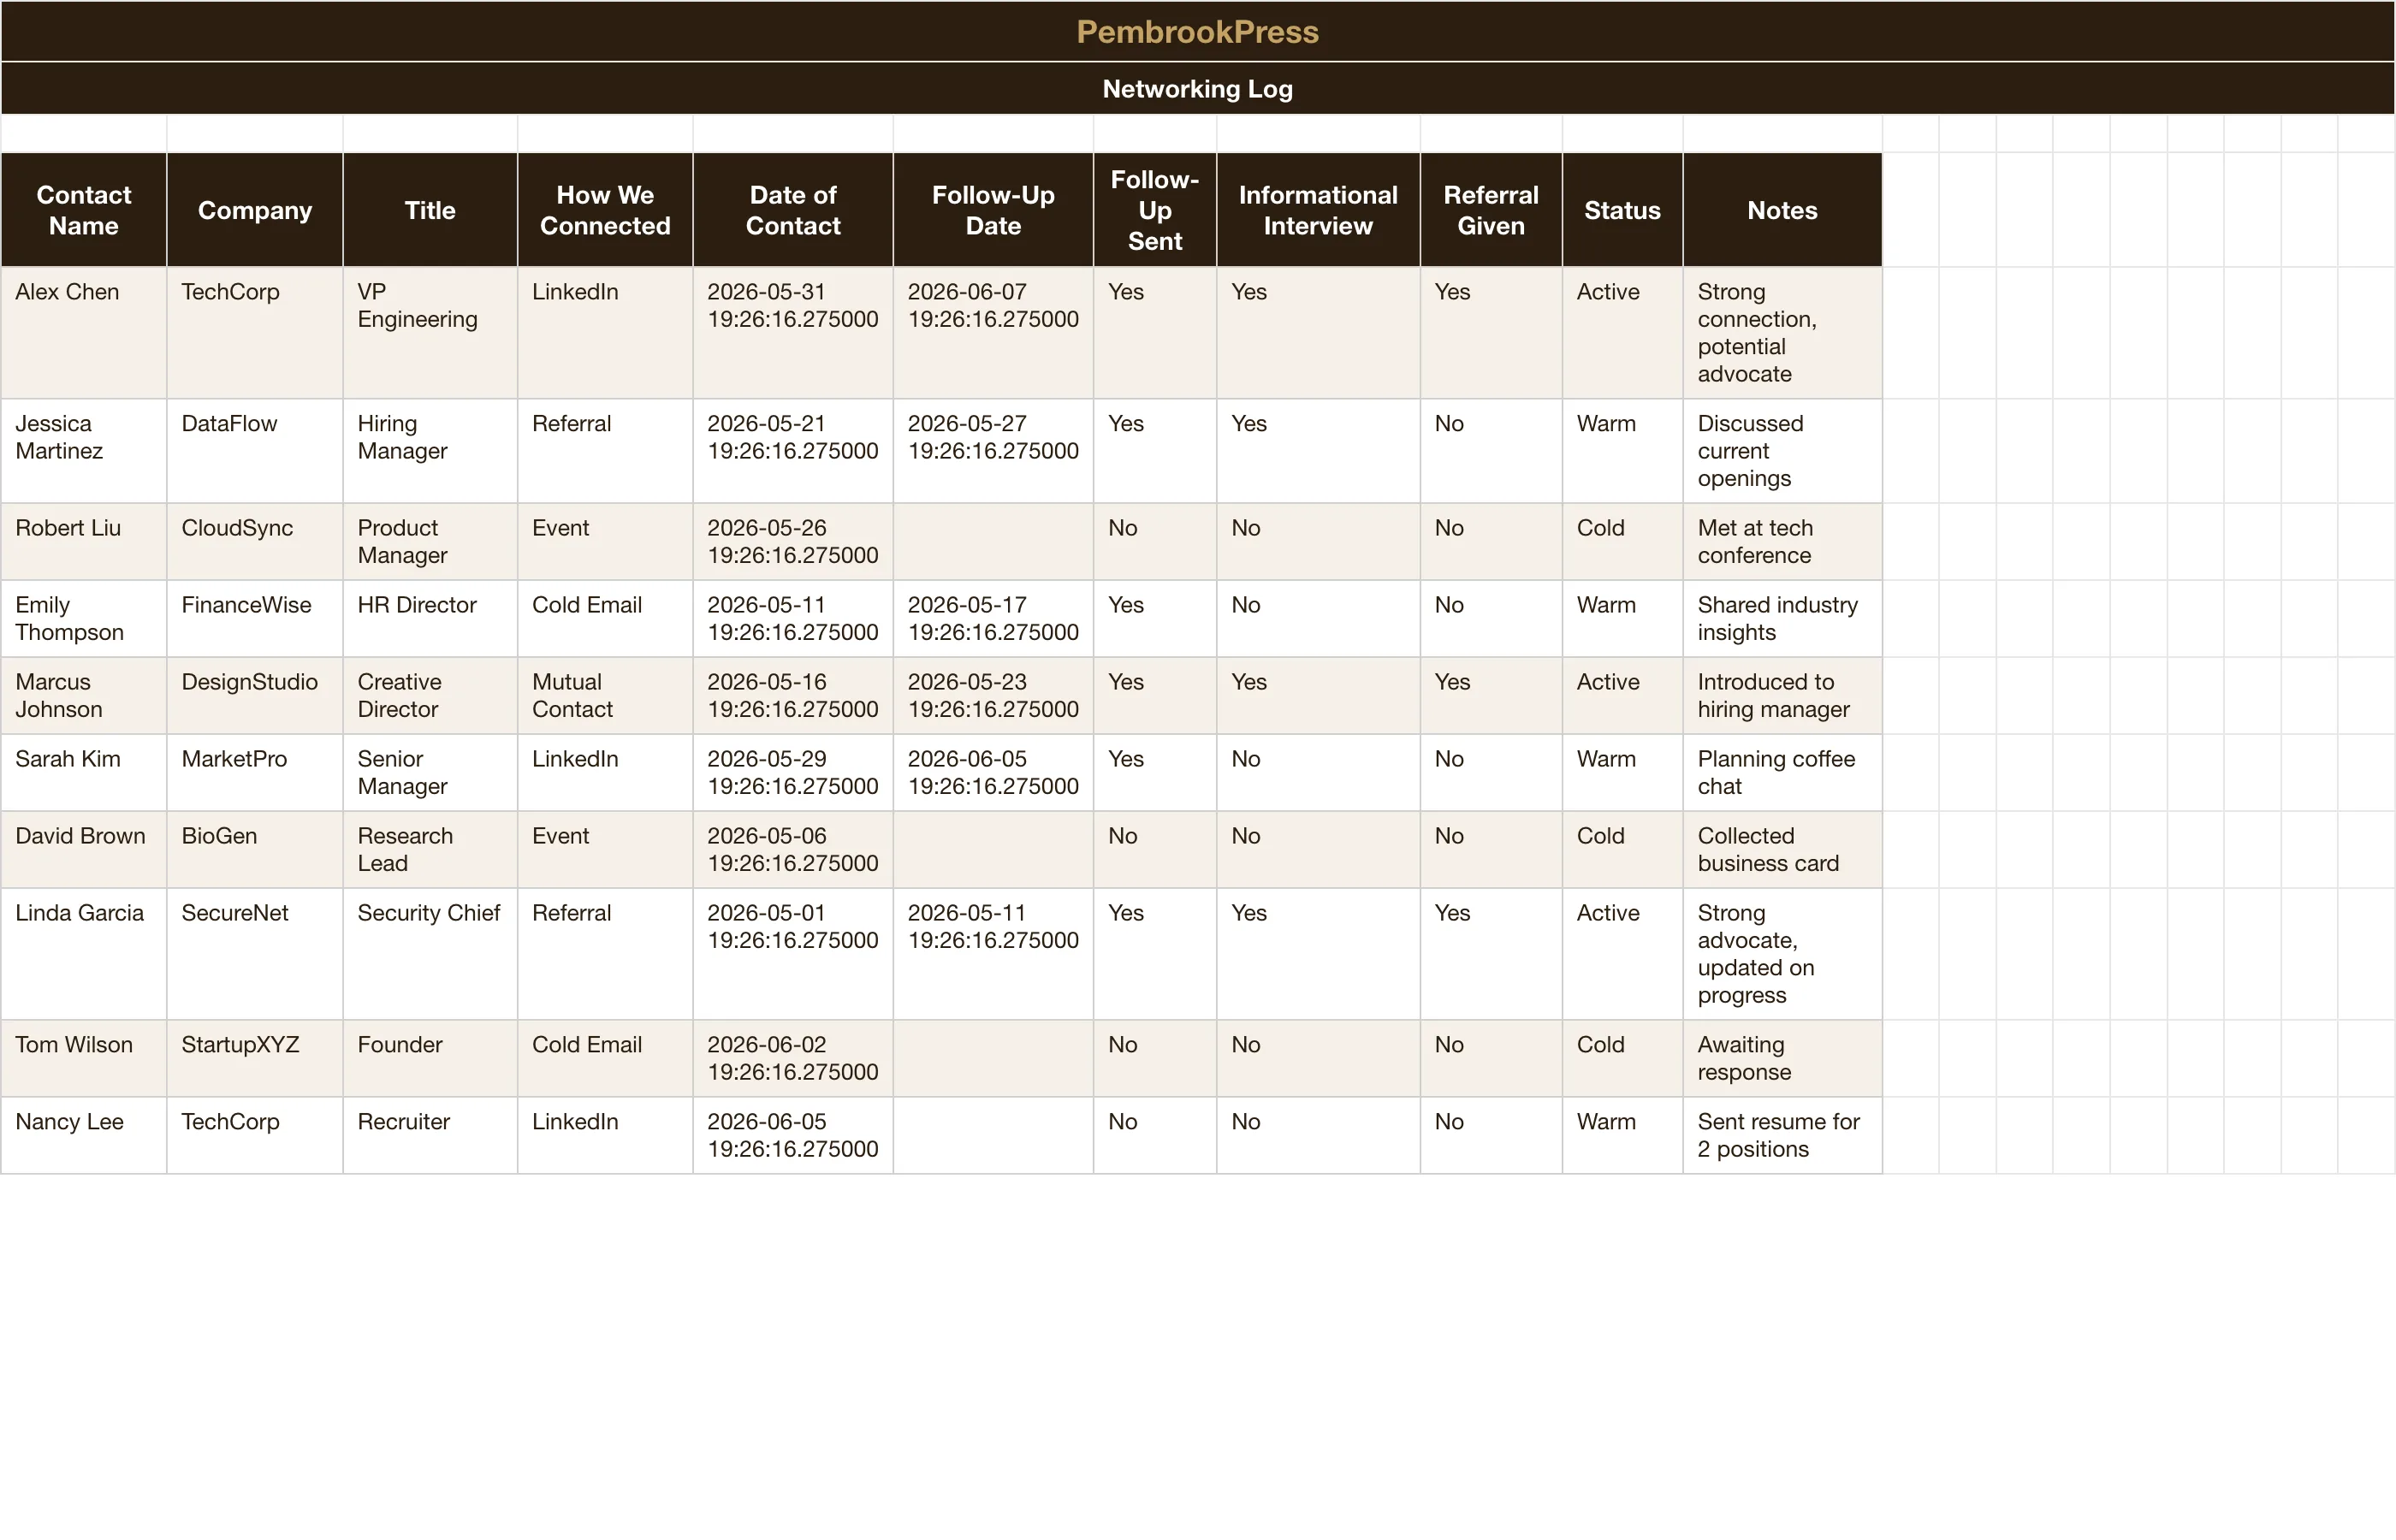Click the David Brown contact cell
Viewport: 2396px width, 1540px height.
[84, 850]
